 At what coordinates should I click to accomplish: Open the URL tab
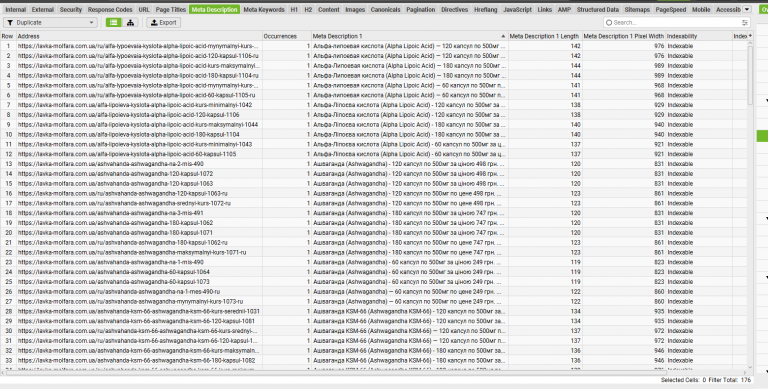pos(144,9)
